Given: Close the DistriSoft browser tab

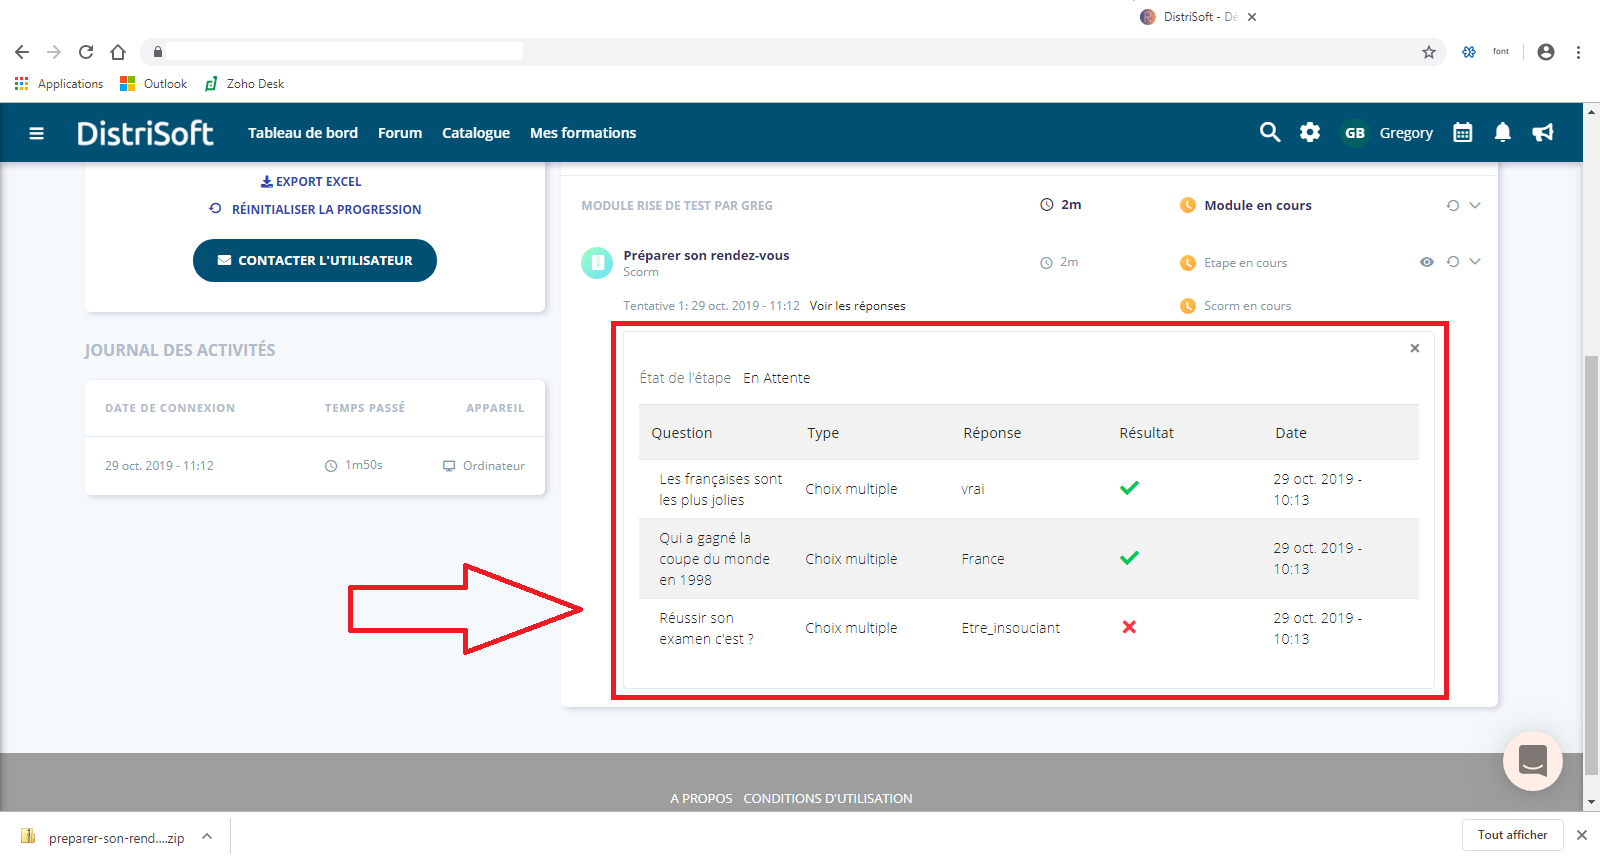Looking at the screenshot, I should (1252, 17).
